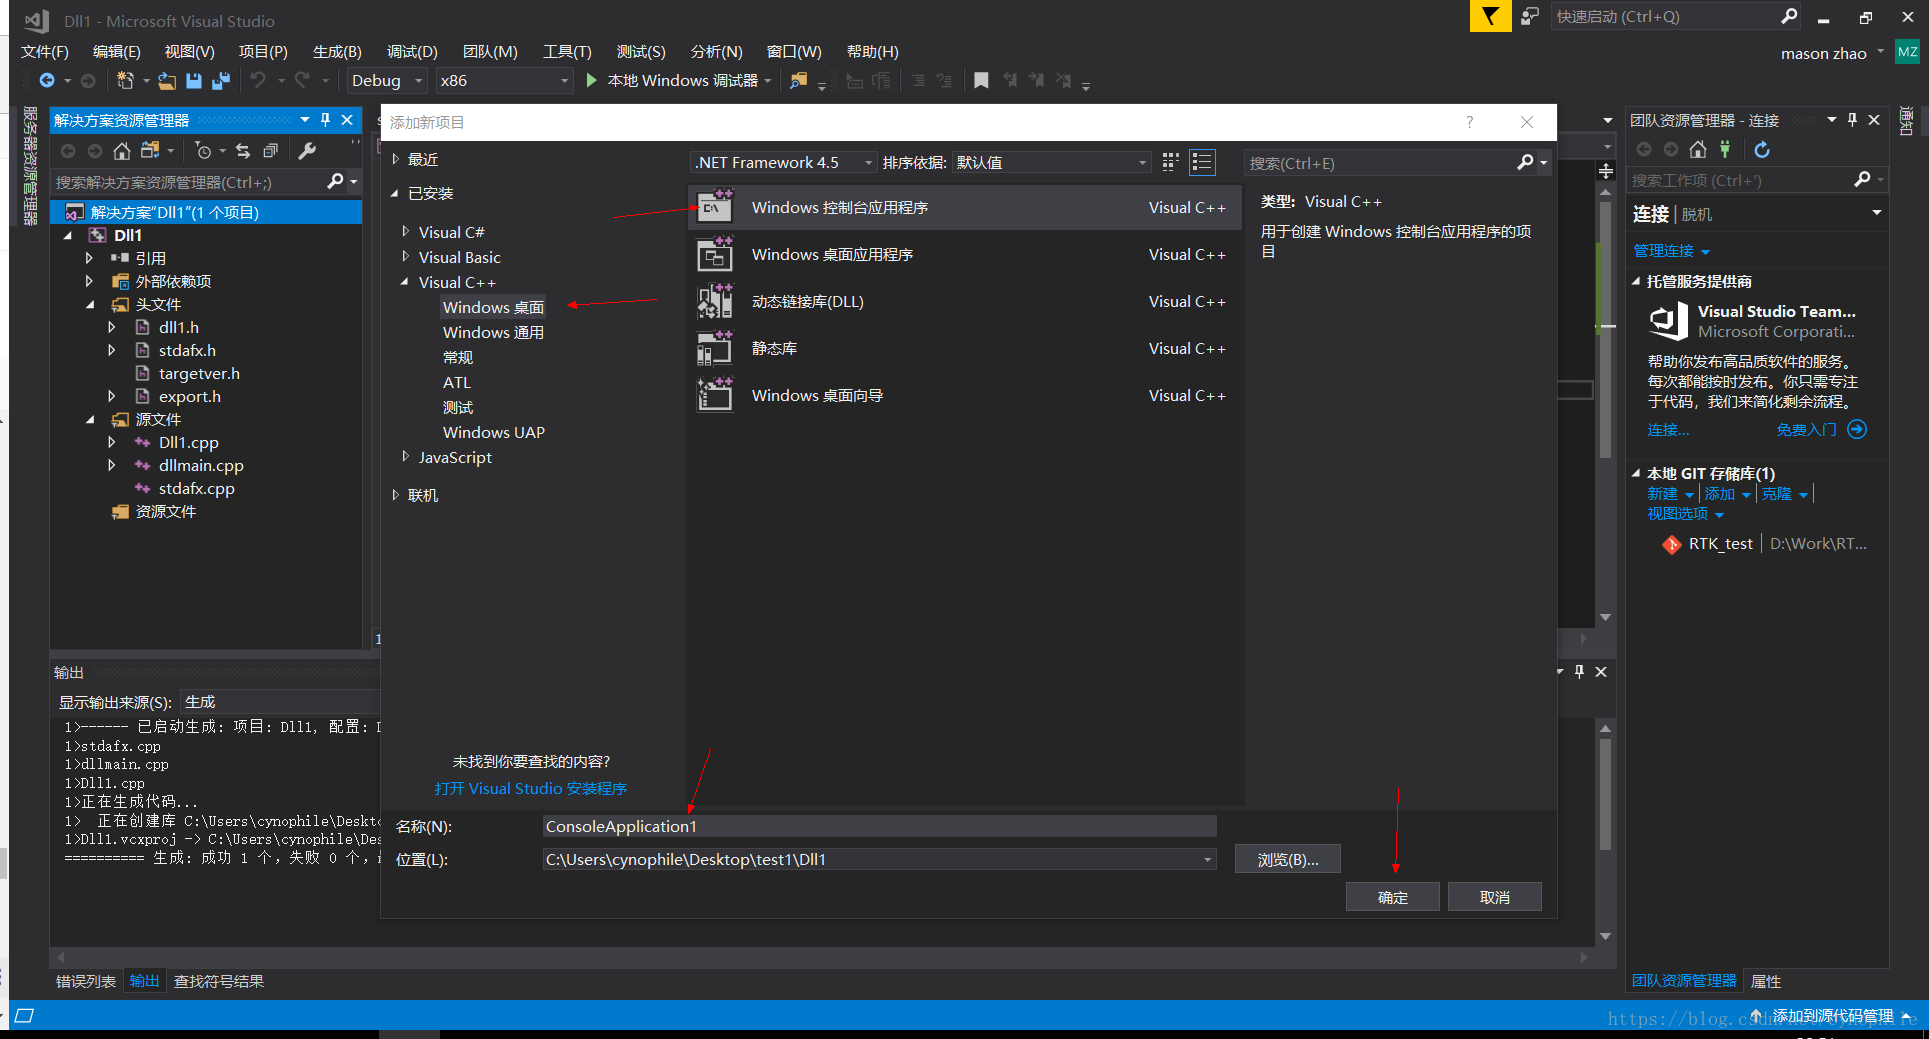Pin the Solution Explorer panel

(325, 120)
